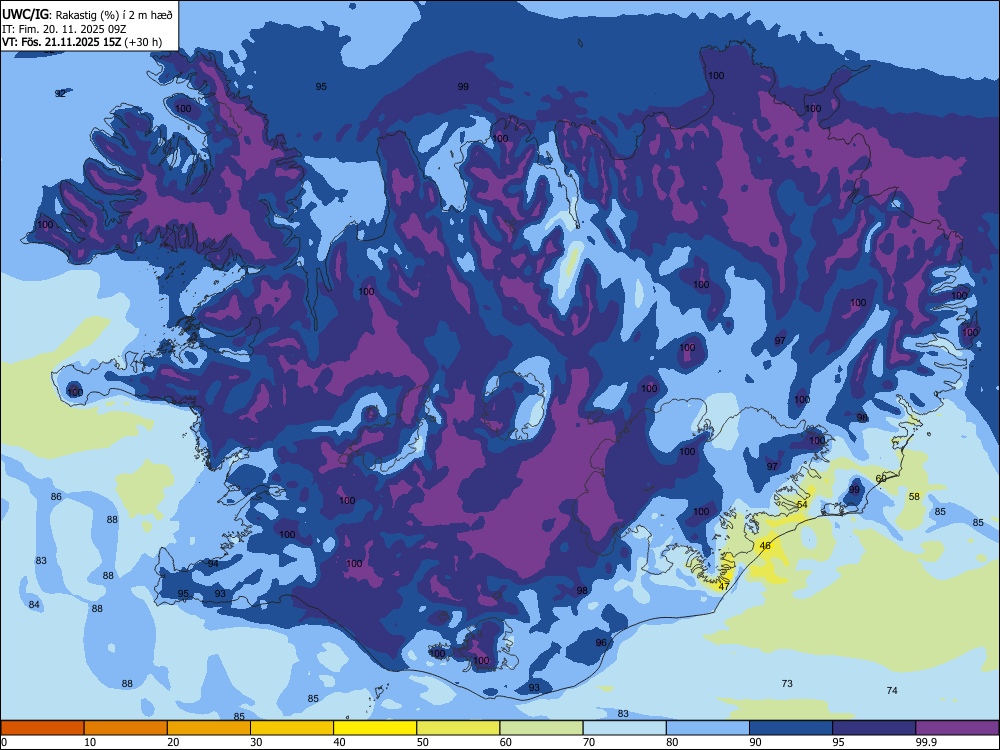Click the 0–10 dark orange legend swatch
Screen dimensions: 1000x750
point(42,728)
